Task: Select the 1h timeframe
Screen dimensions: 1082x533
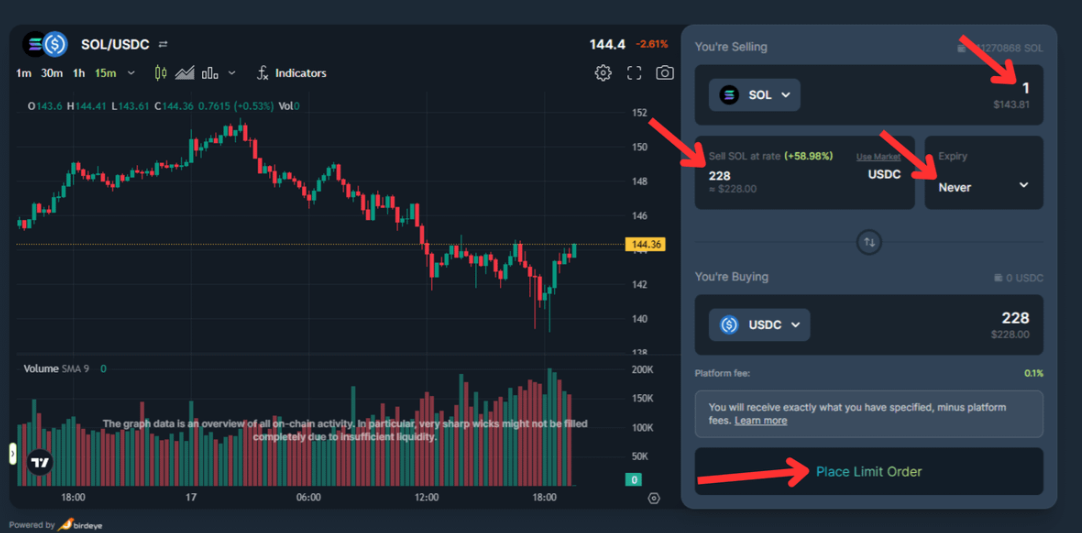Action: tap(79, 73)
